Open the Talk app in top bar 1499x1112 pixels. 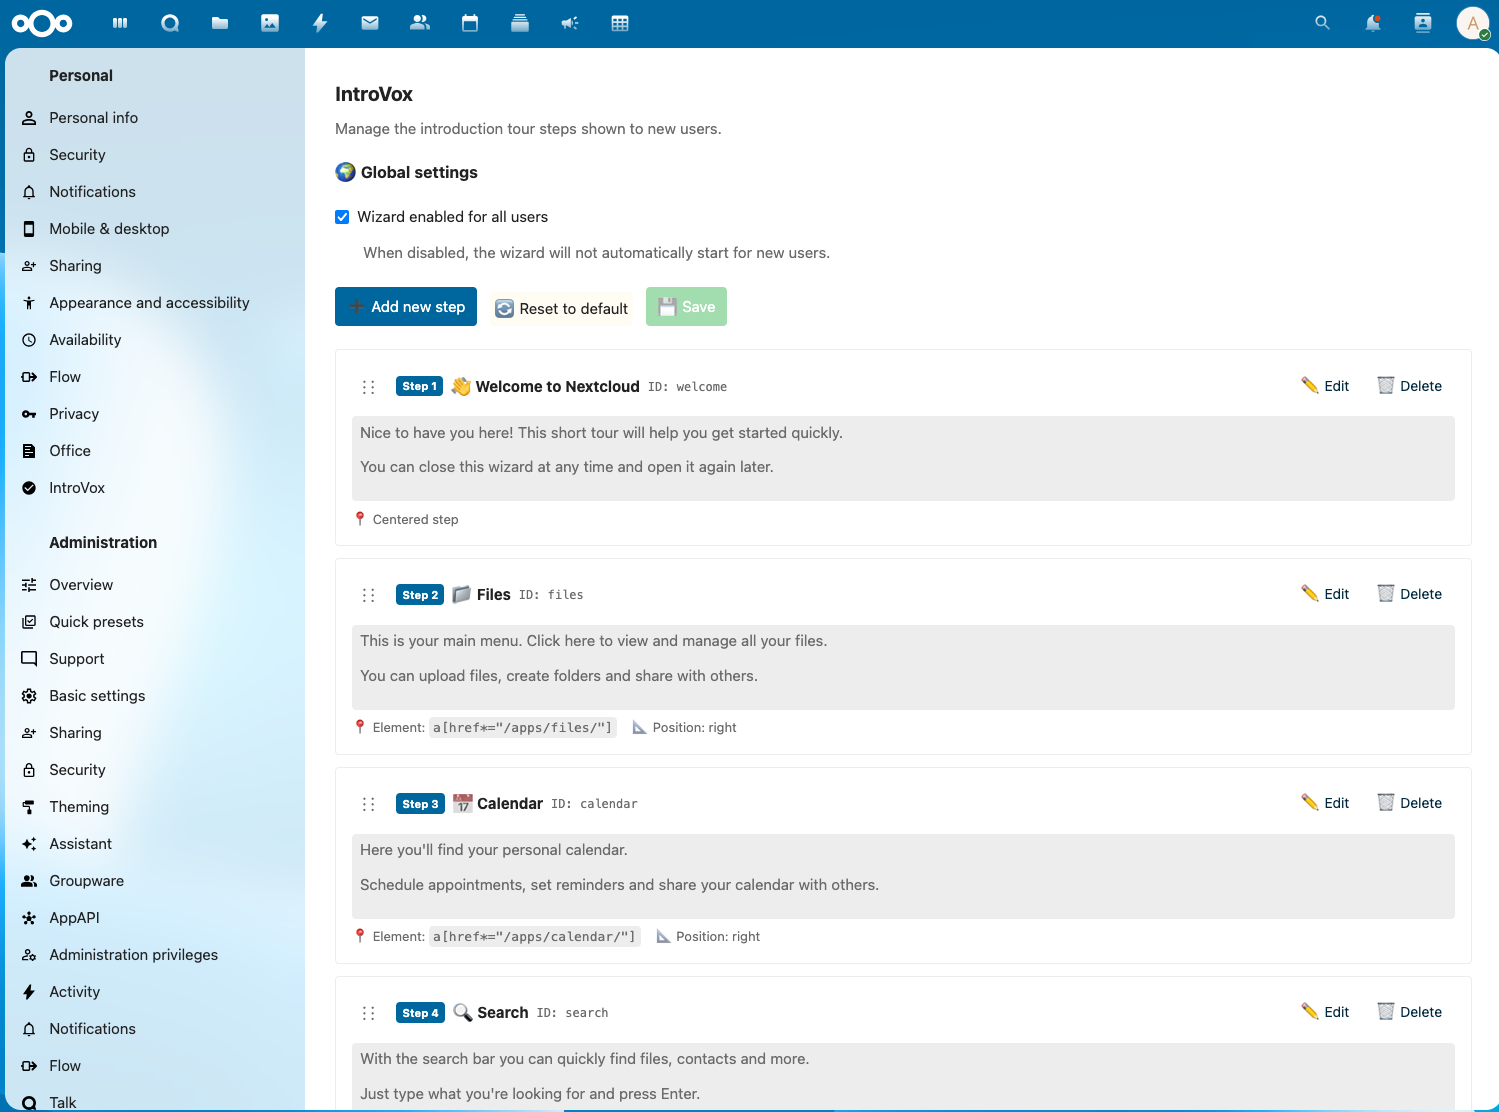coord(170,23)
